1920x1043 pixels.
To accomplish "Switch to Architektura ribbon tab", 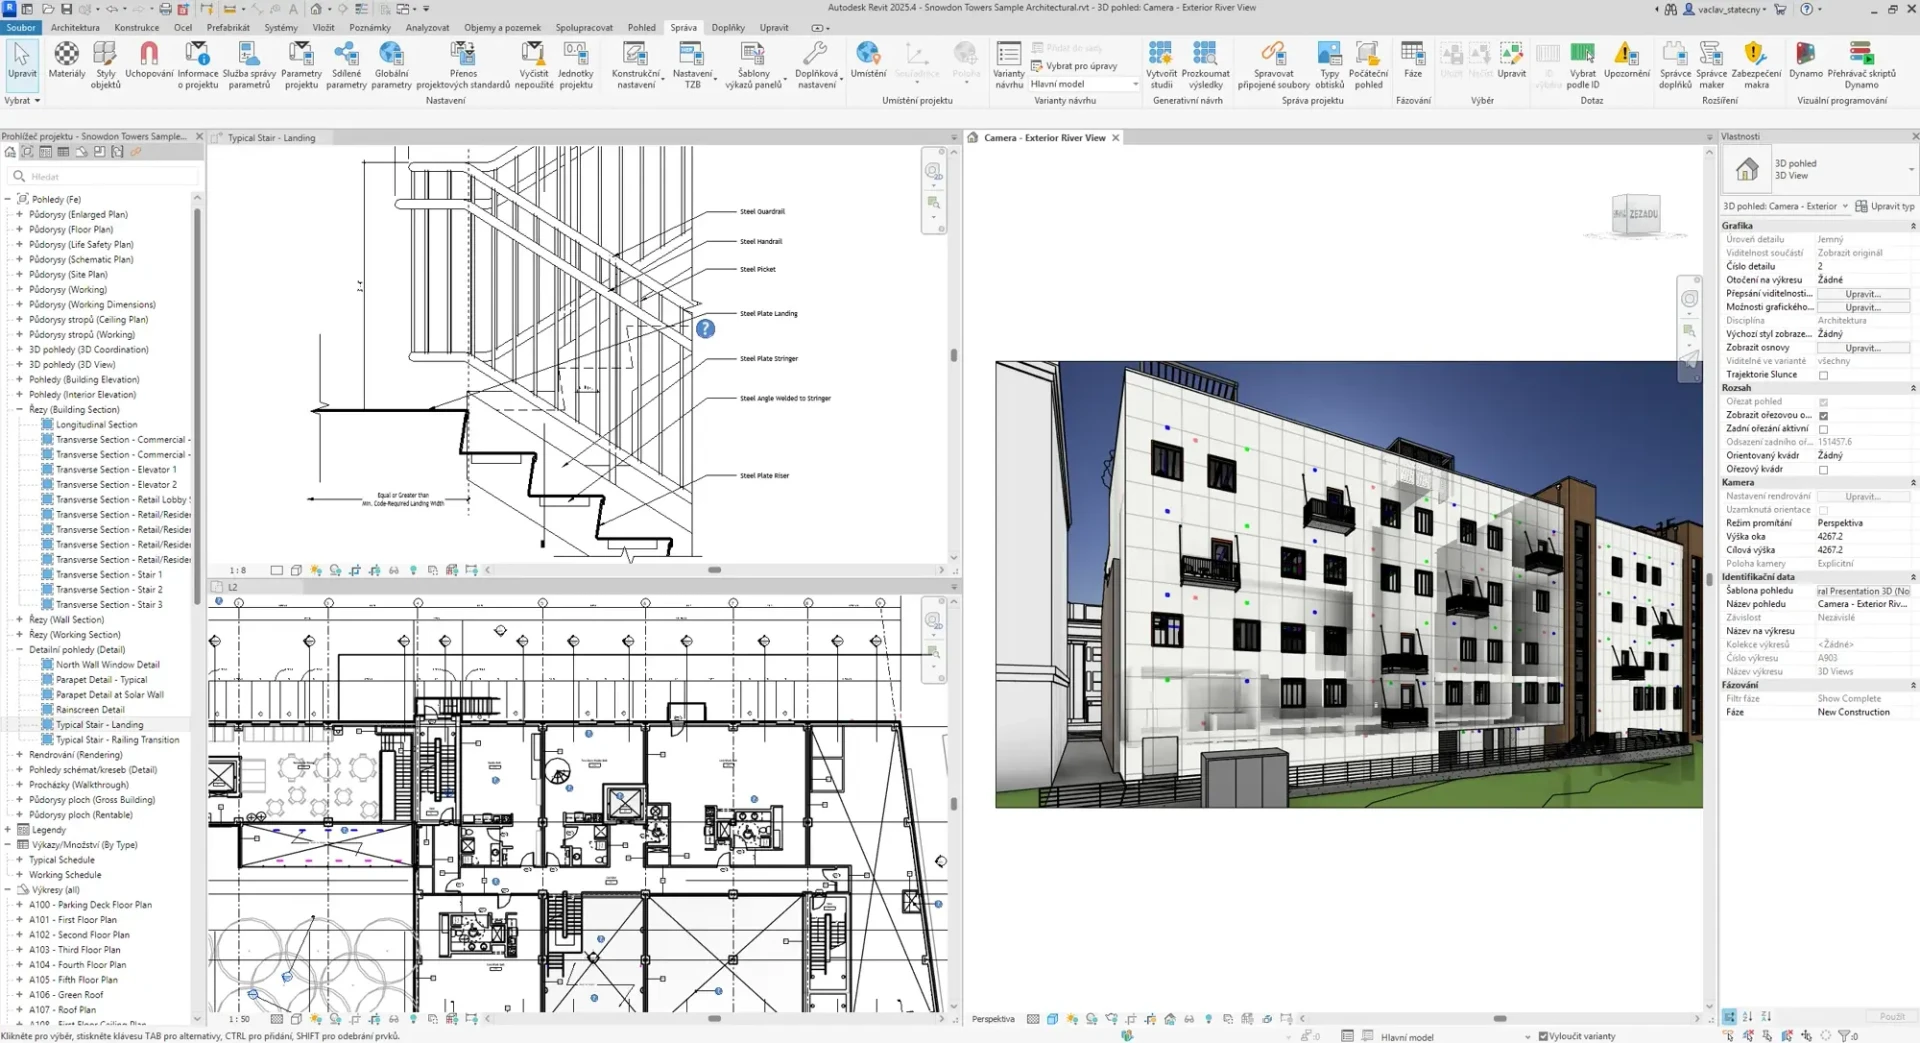I will click(75, 28).
